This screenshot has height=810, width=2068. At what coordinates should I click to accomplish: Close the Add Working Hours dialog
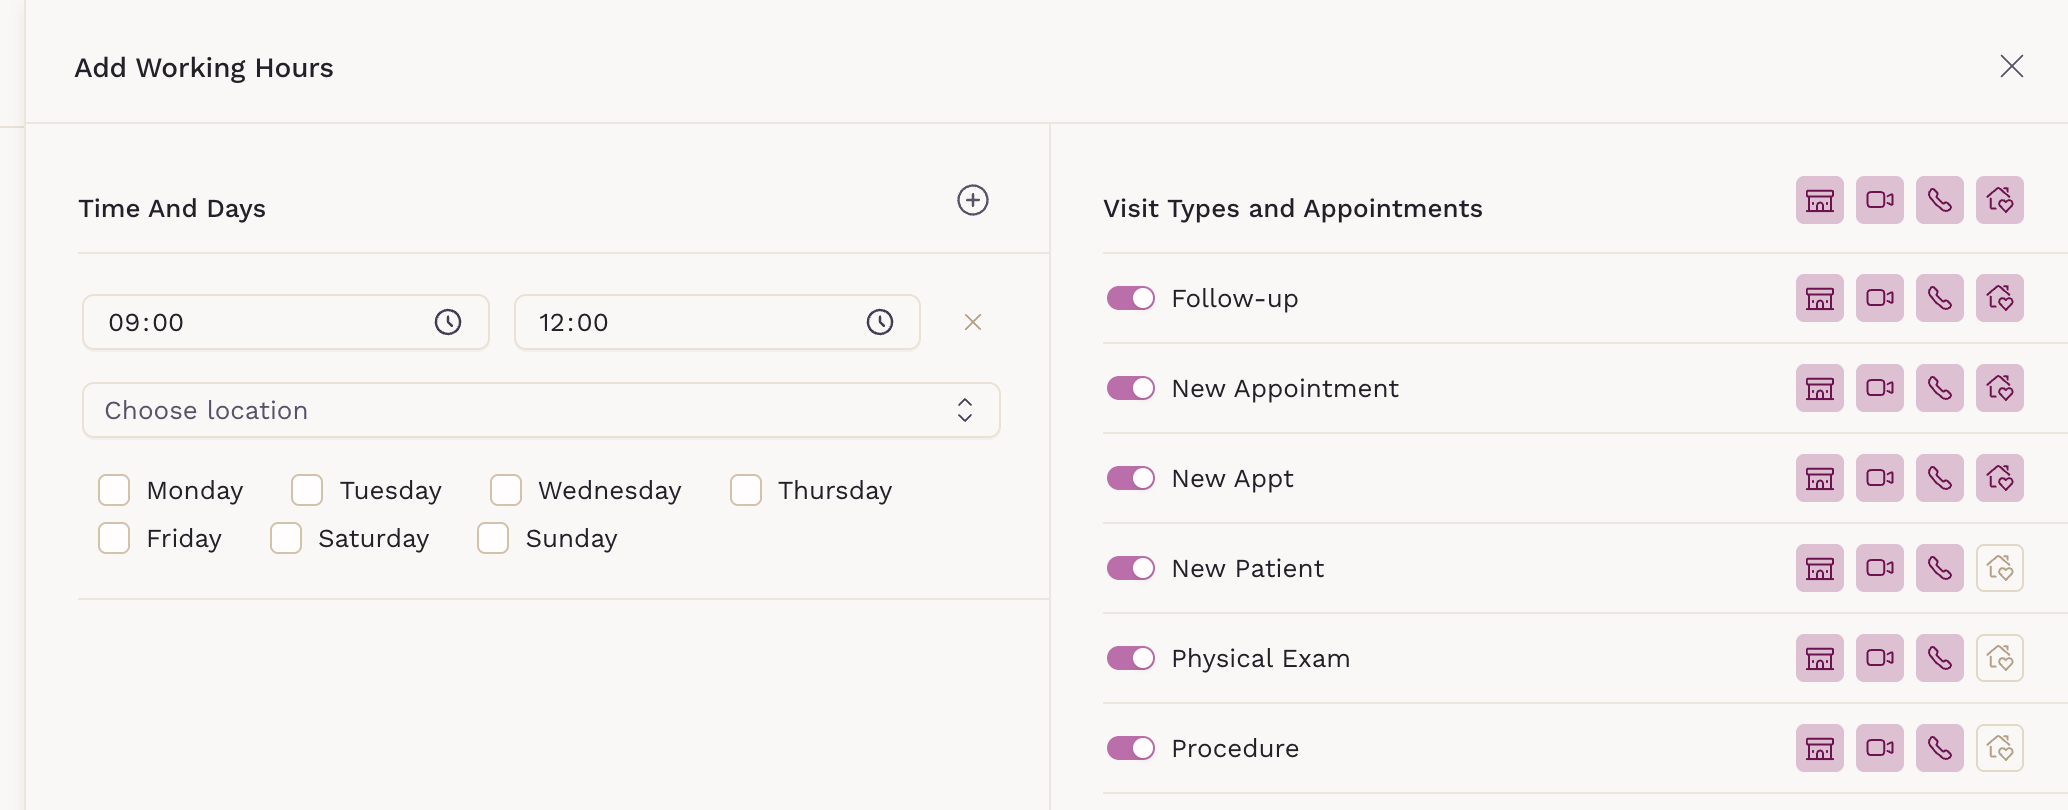(x=2011, y=67)
